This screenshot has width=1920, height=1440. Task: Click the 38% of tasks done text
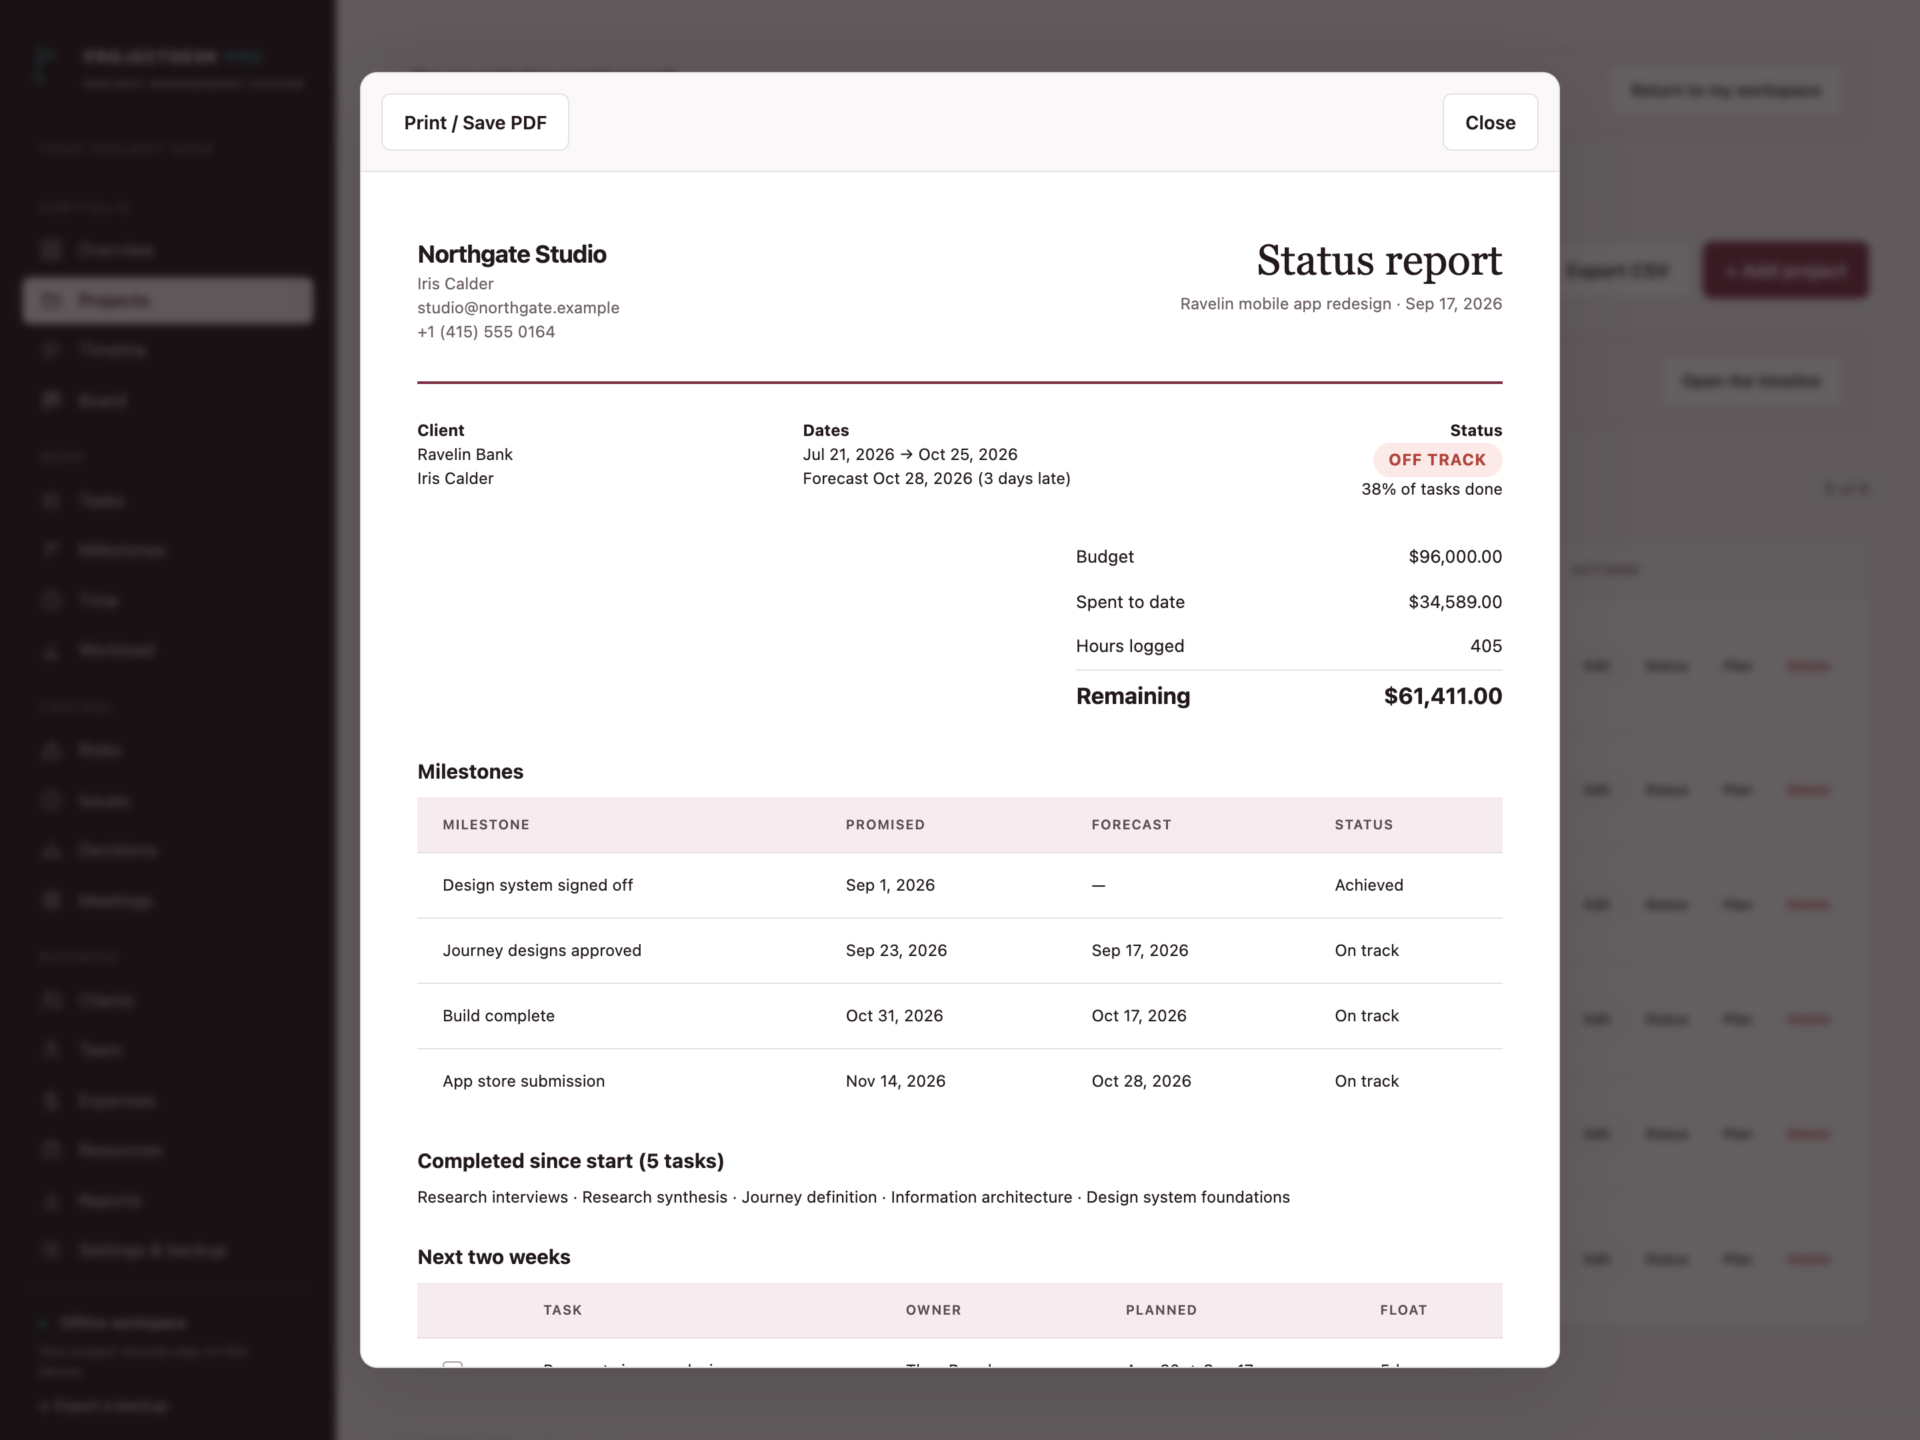click(1431, 489)
